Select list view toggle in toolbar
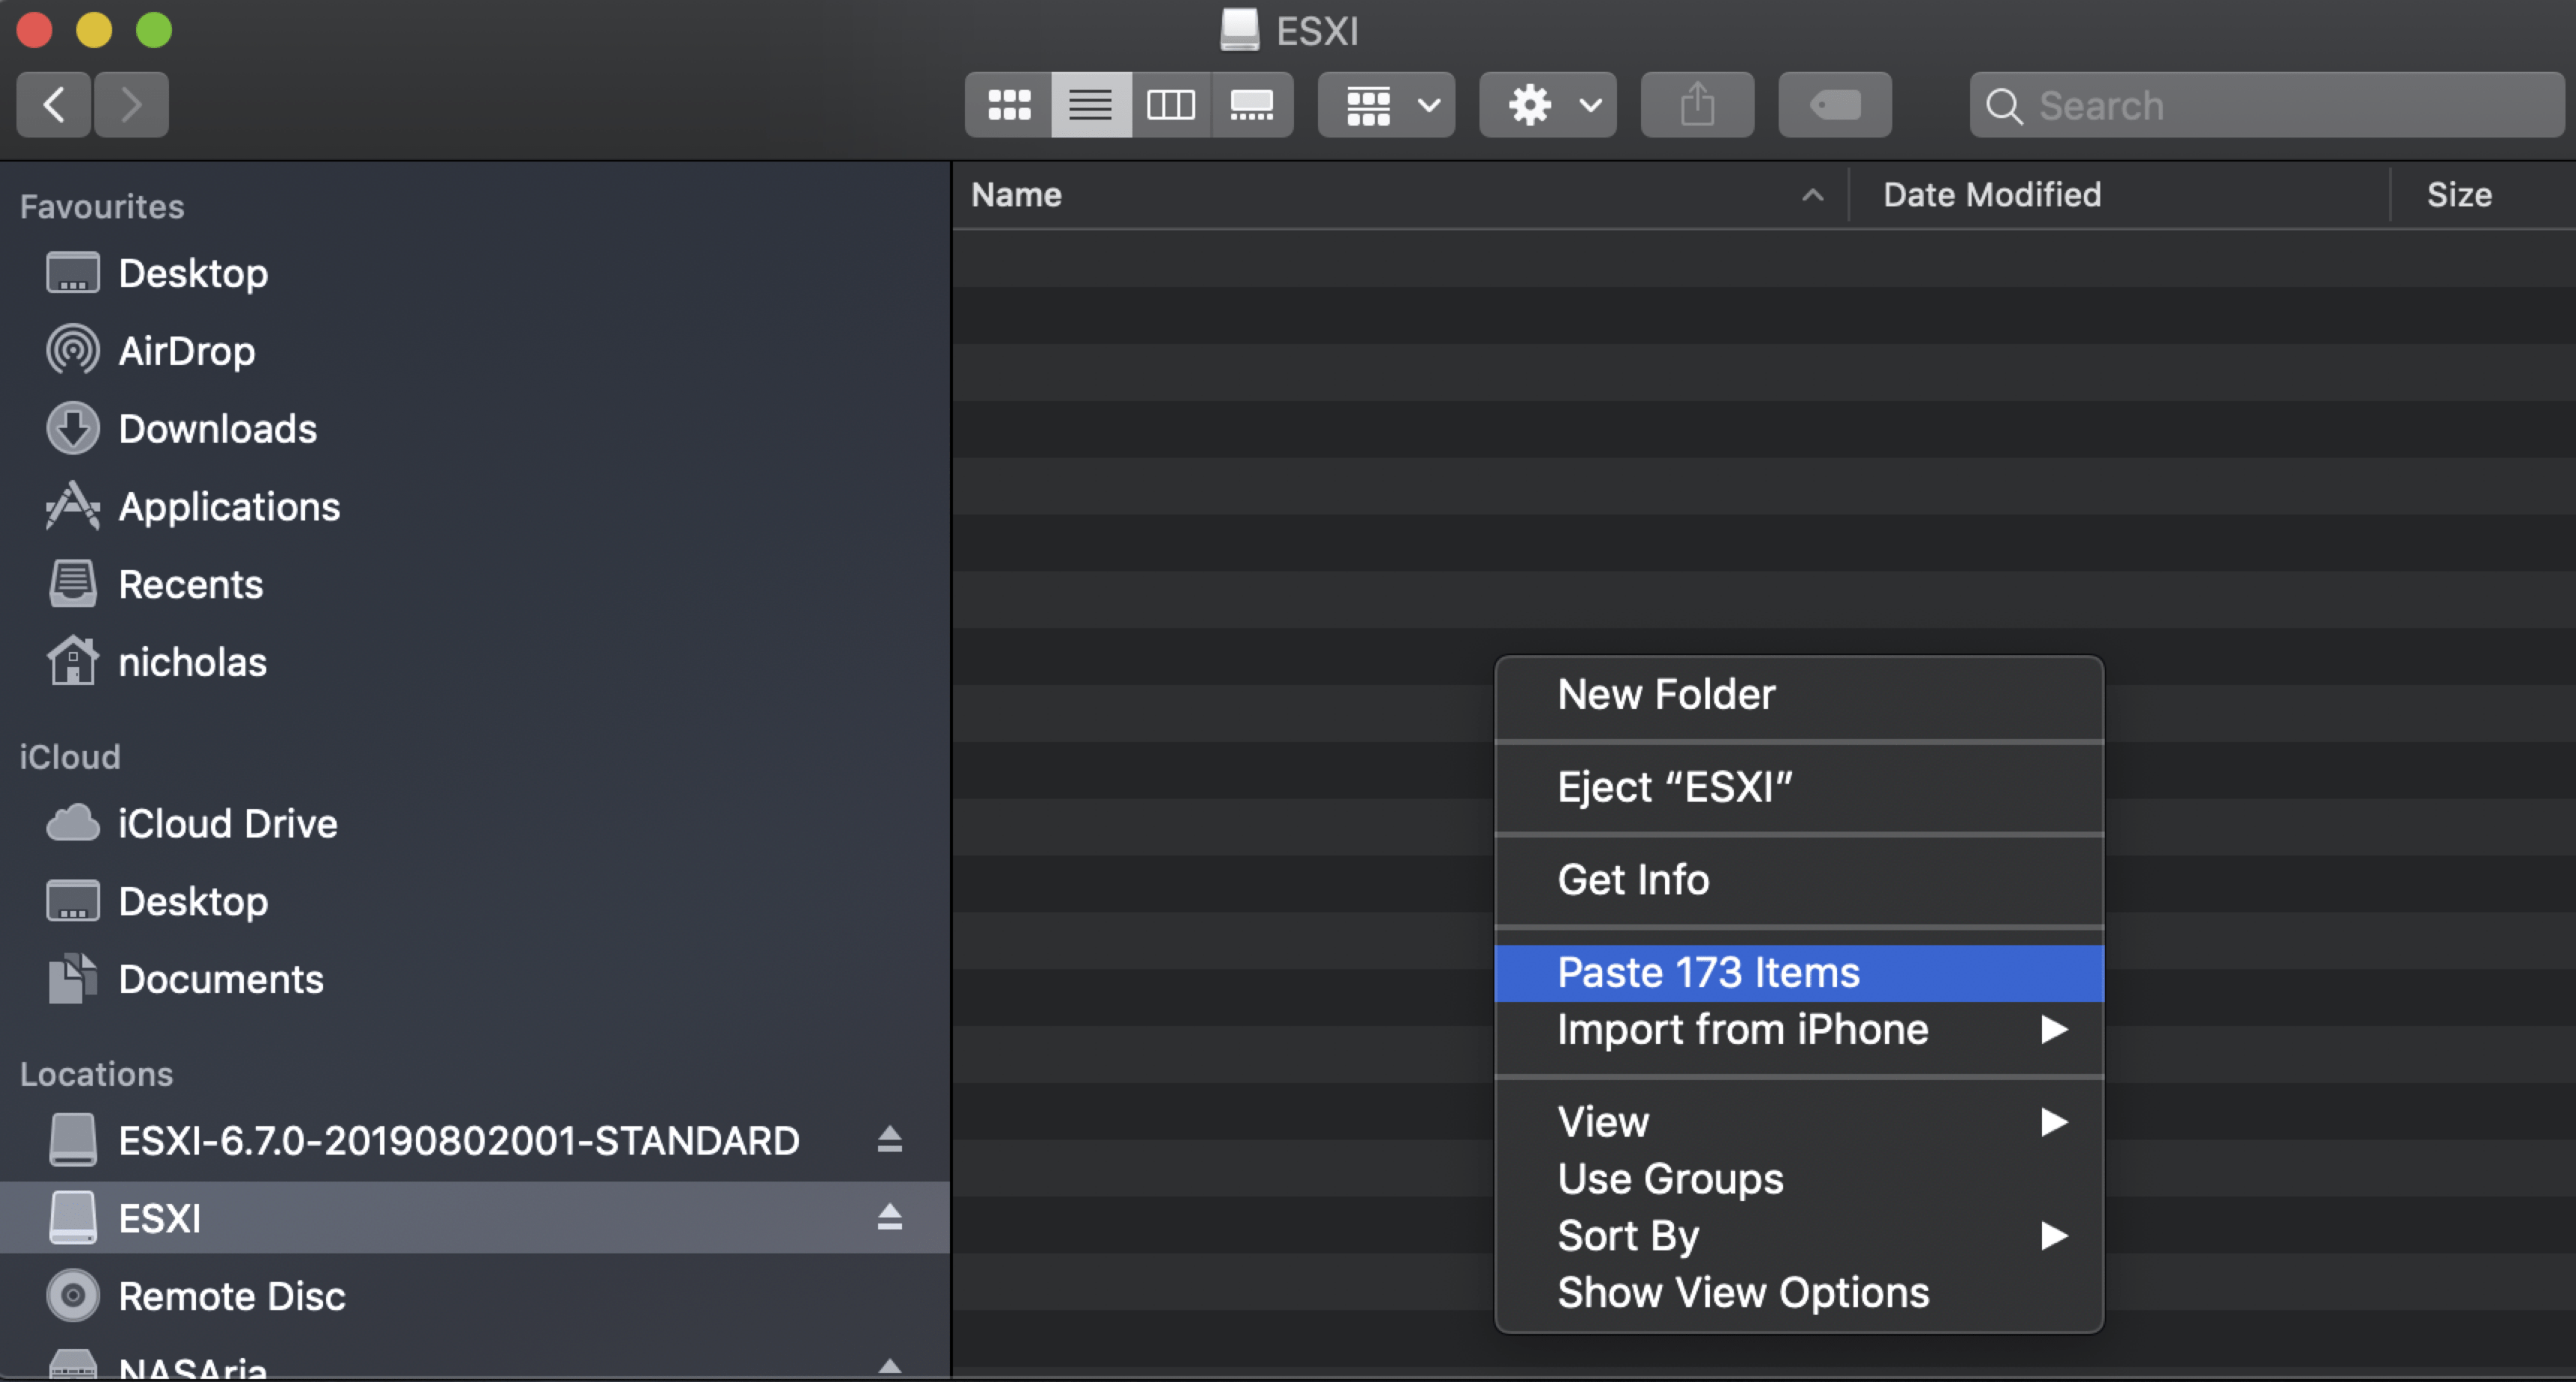Screen dimensions: 2576x1382 (1090, 105)
